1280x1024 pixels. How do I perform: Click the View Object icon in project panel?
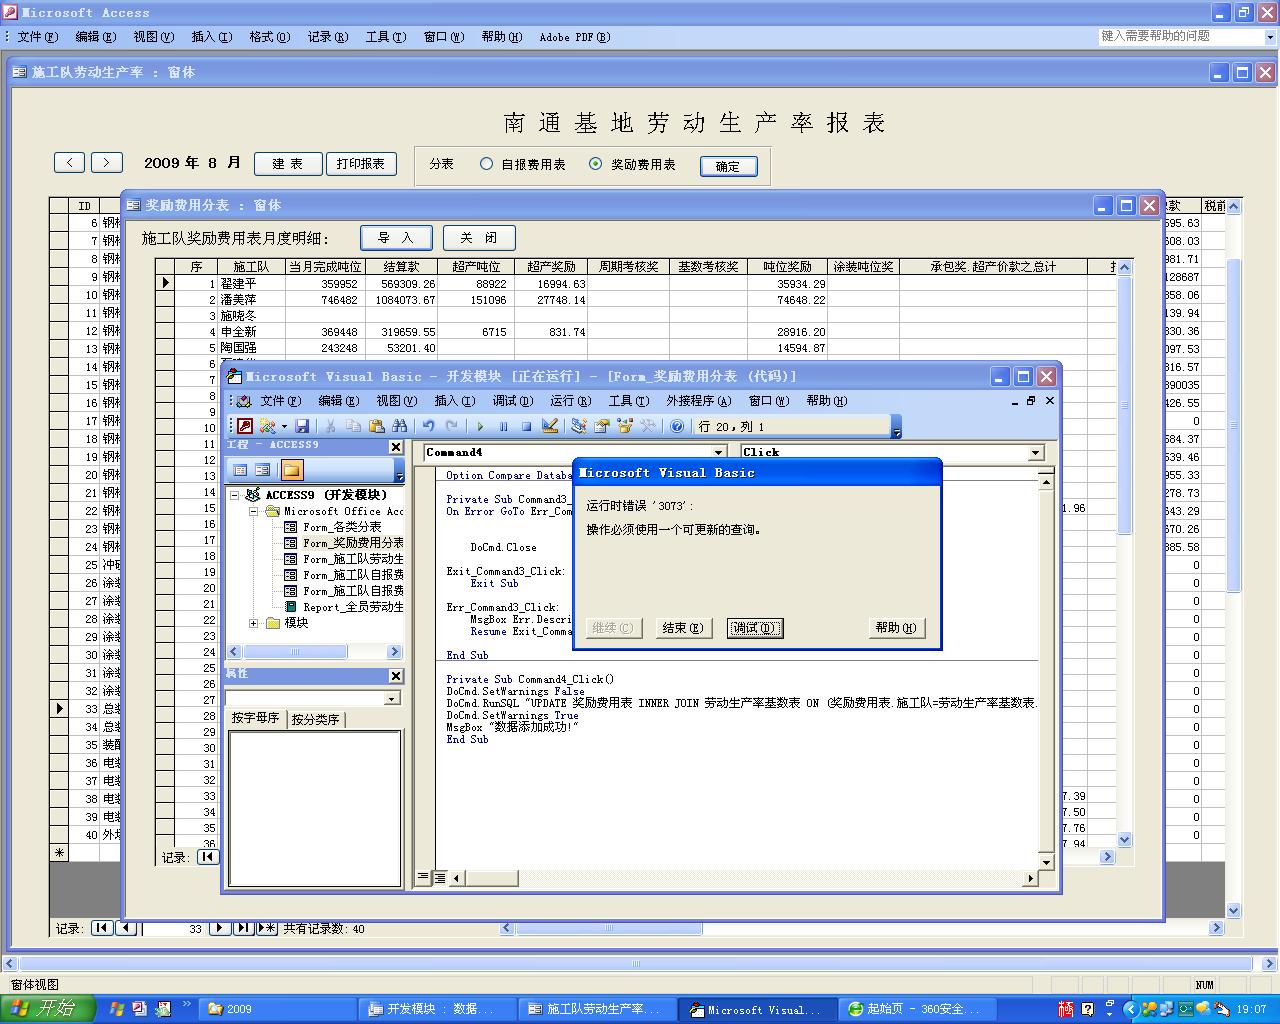tap(263, 470)
